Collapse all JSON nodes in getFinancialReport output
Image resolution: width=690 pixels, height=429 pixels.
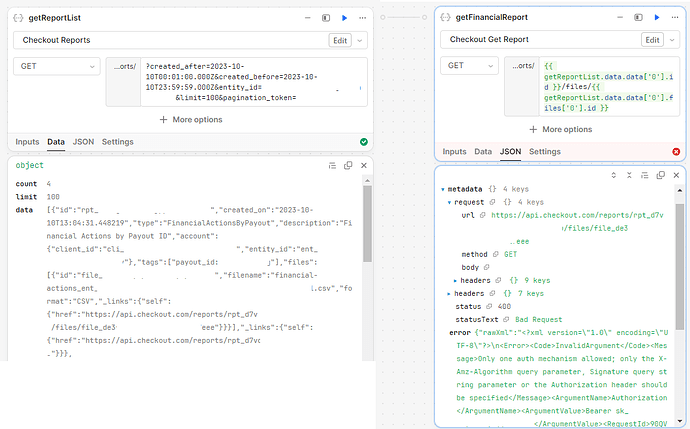[x=629, y=175]
